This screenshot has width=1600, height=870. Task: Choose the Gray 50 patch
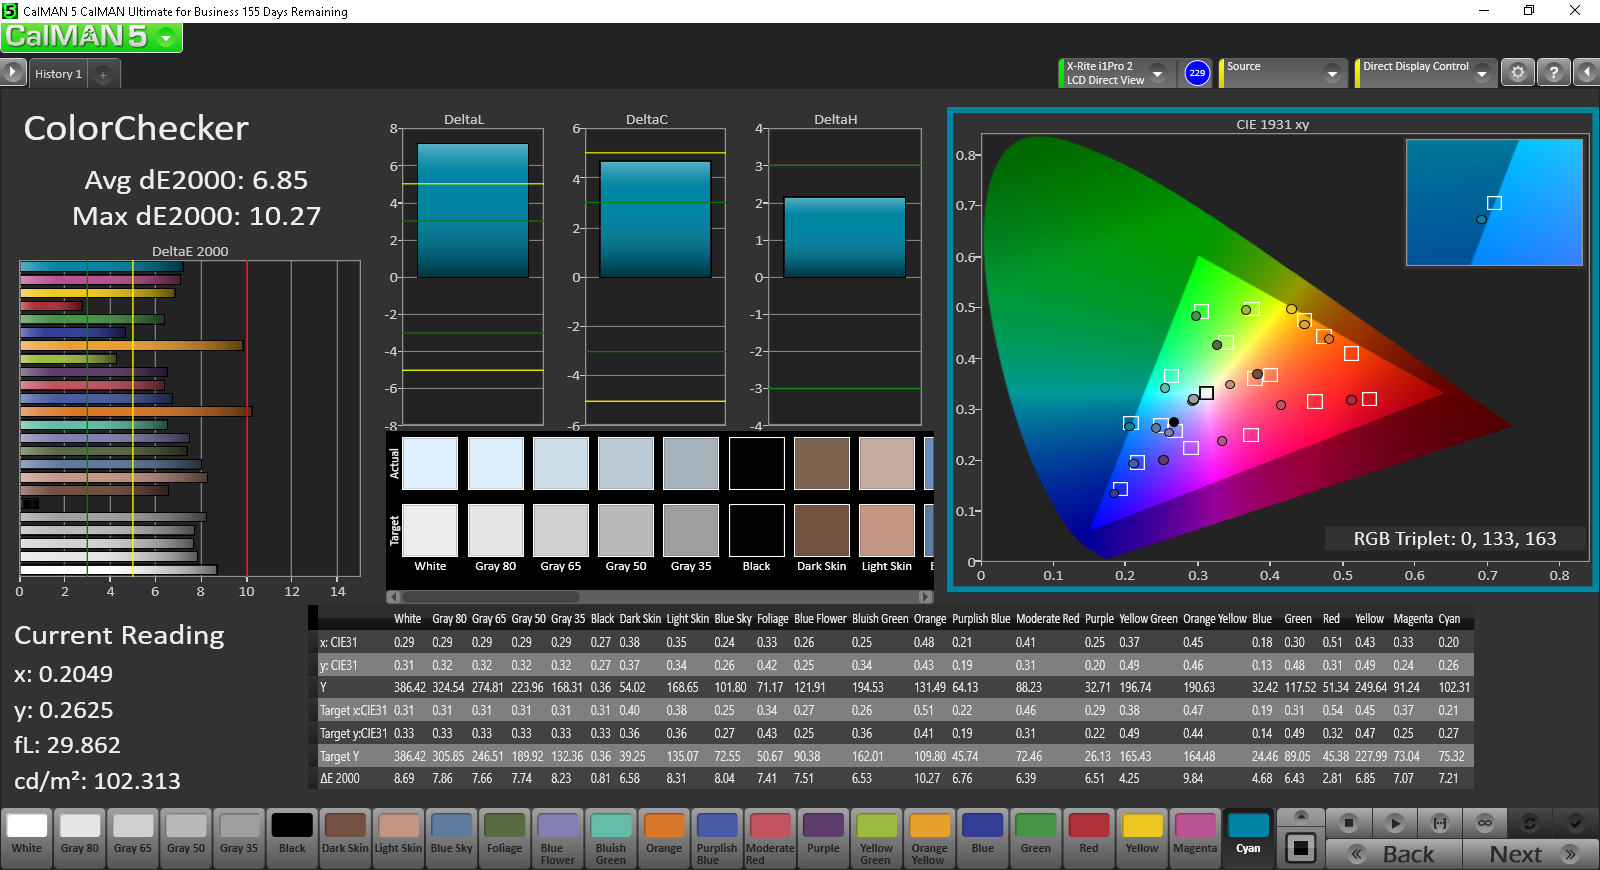coord(186,837)
